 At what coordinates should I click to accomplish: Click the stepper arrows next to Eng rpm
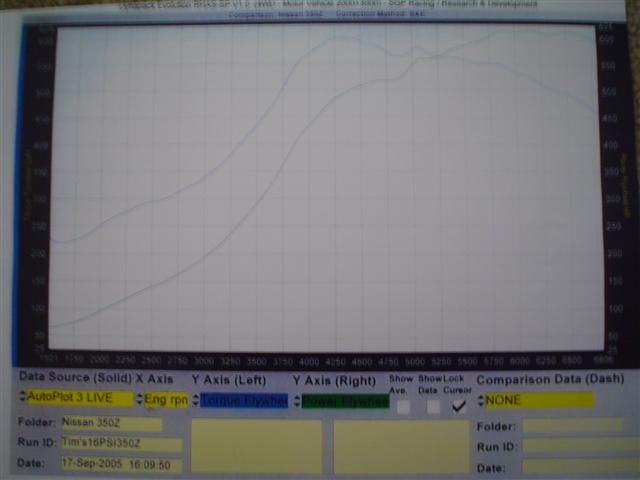pyautogui.click(x=140, y=399)
